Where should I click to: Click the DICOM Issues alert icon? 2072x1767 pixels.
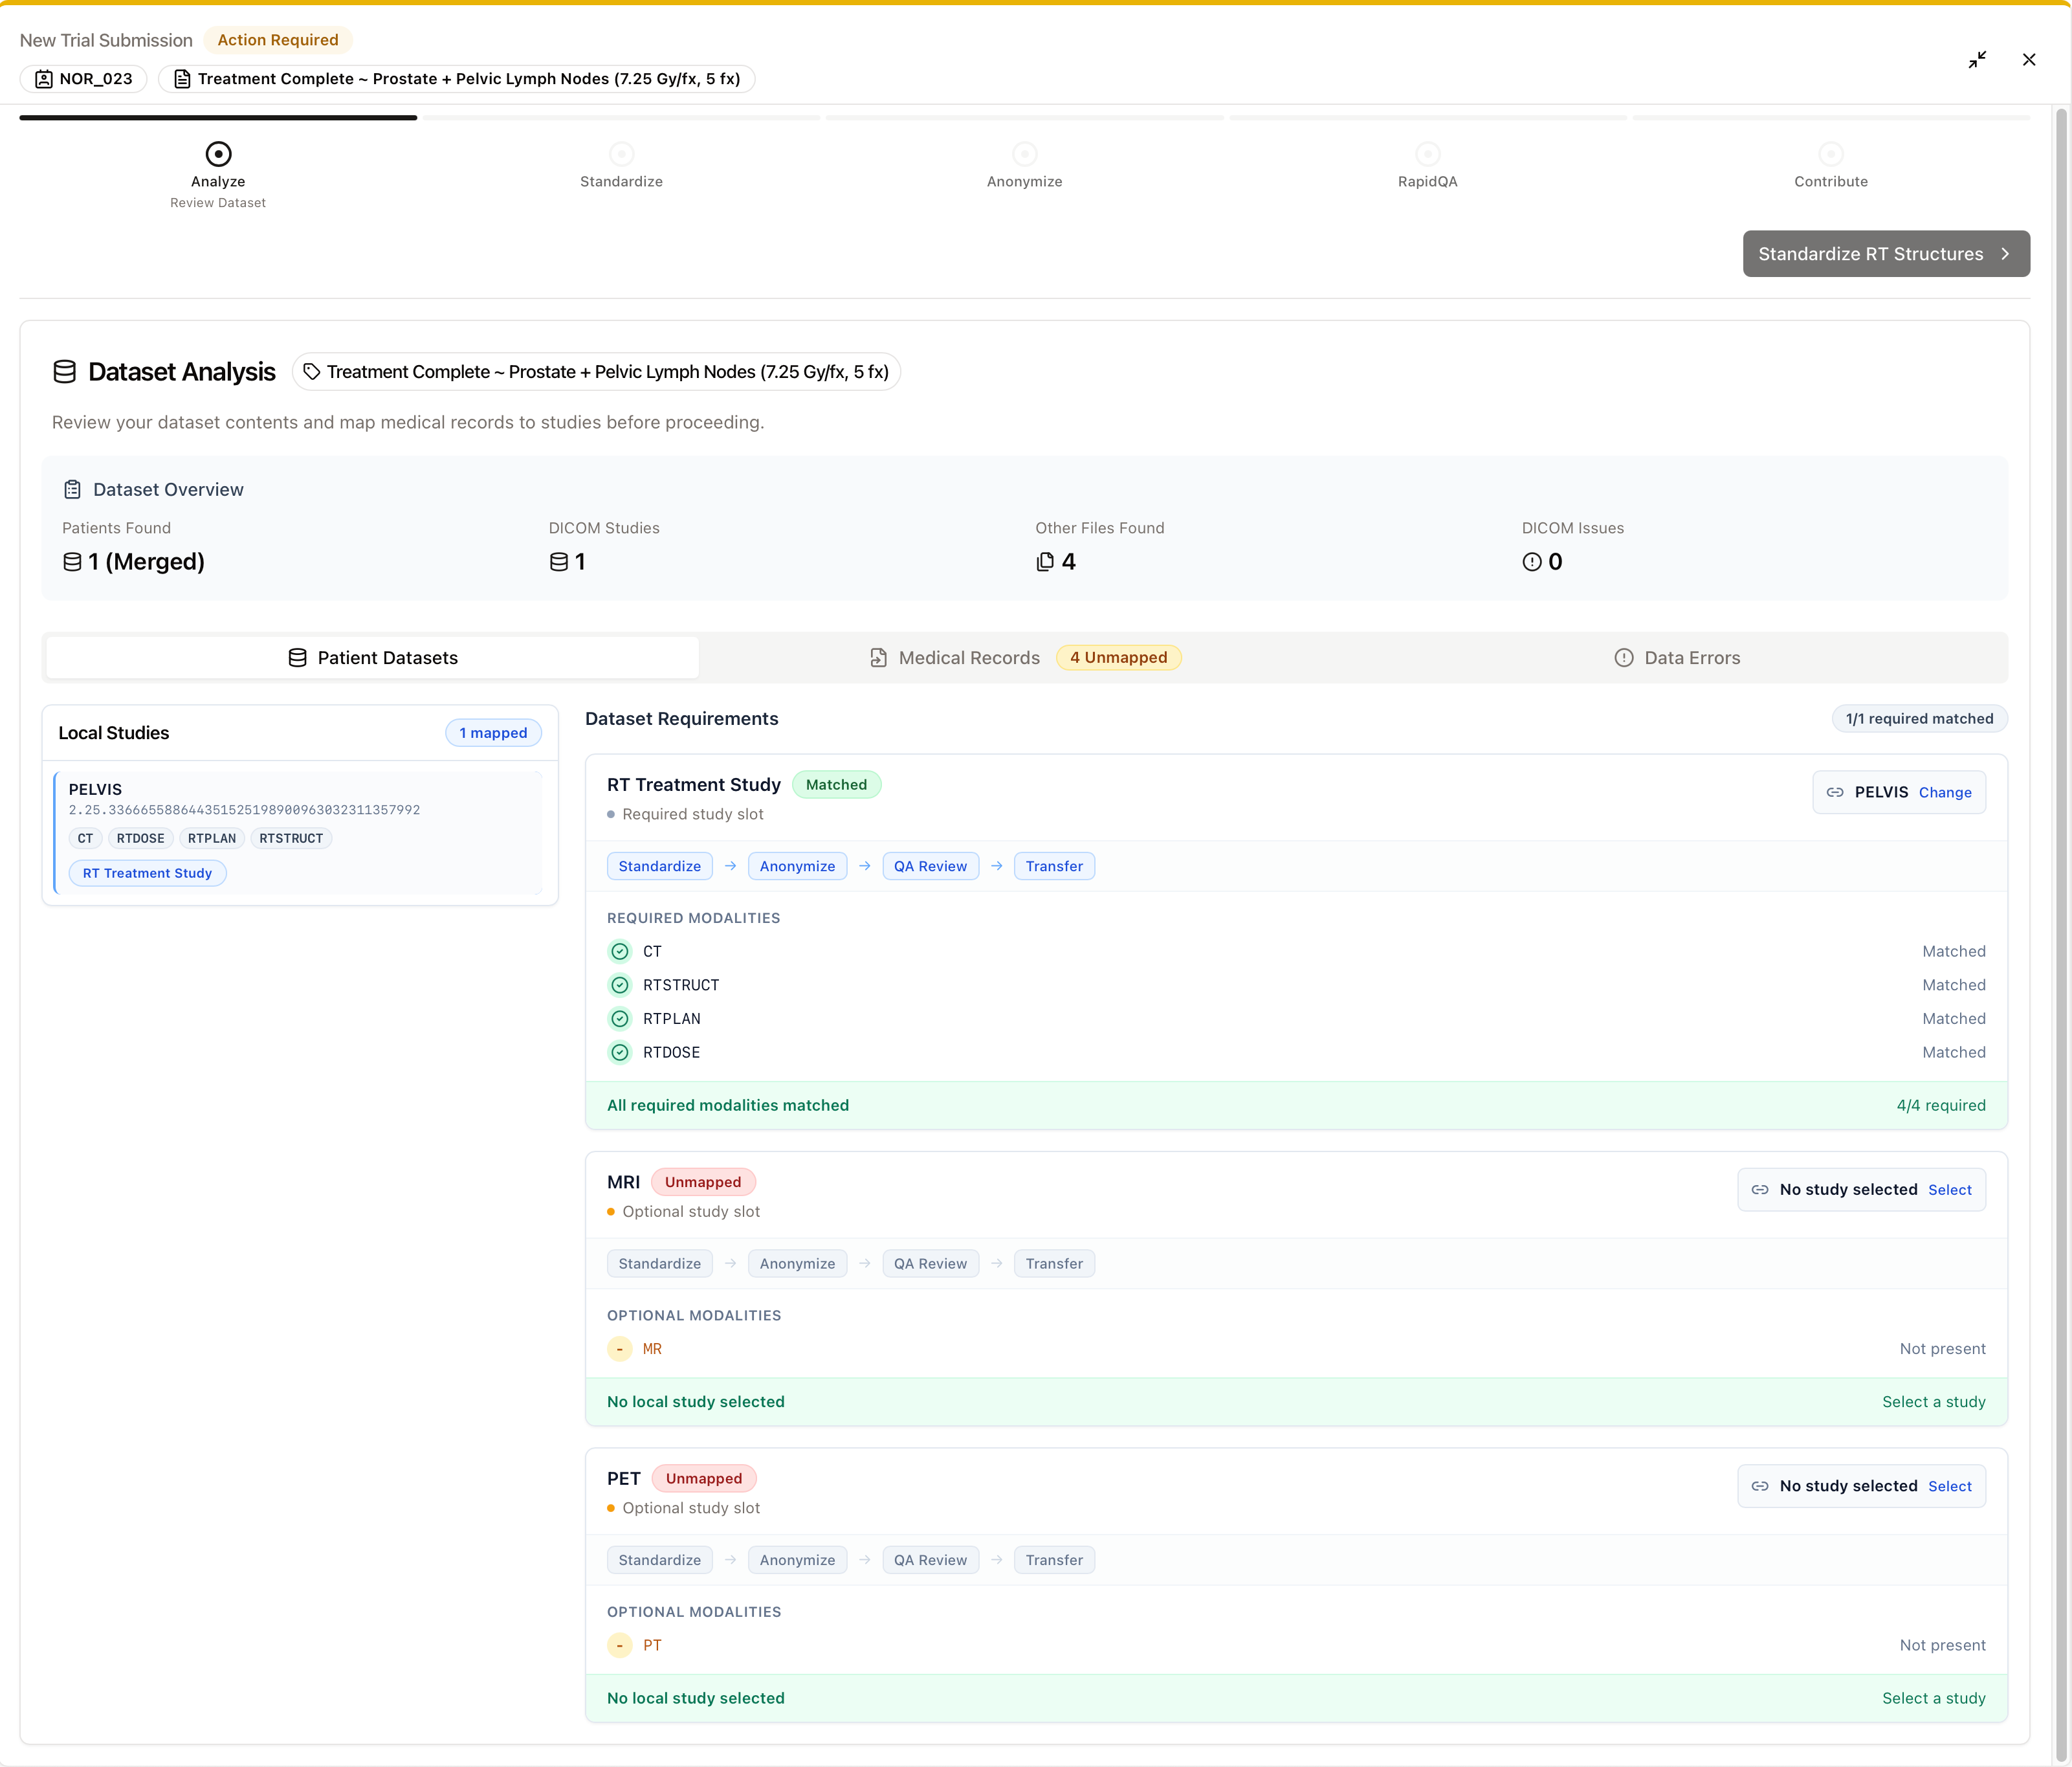point(1531,562)
